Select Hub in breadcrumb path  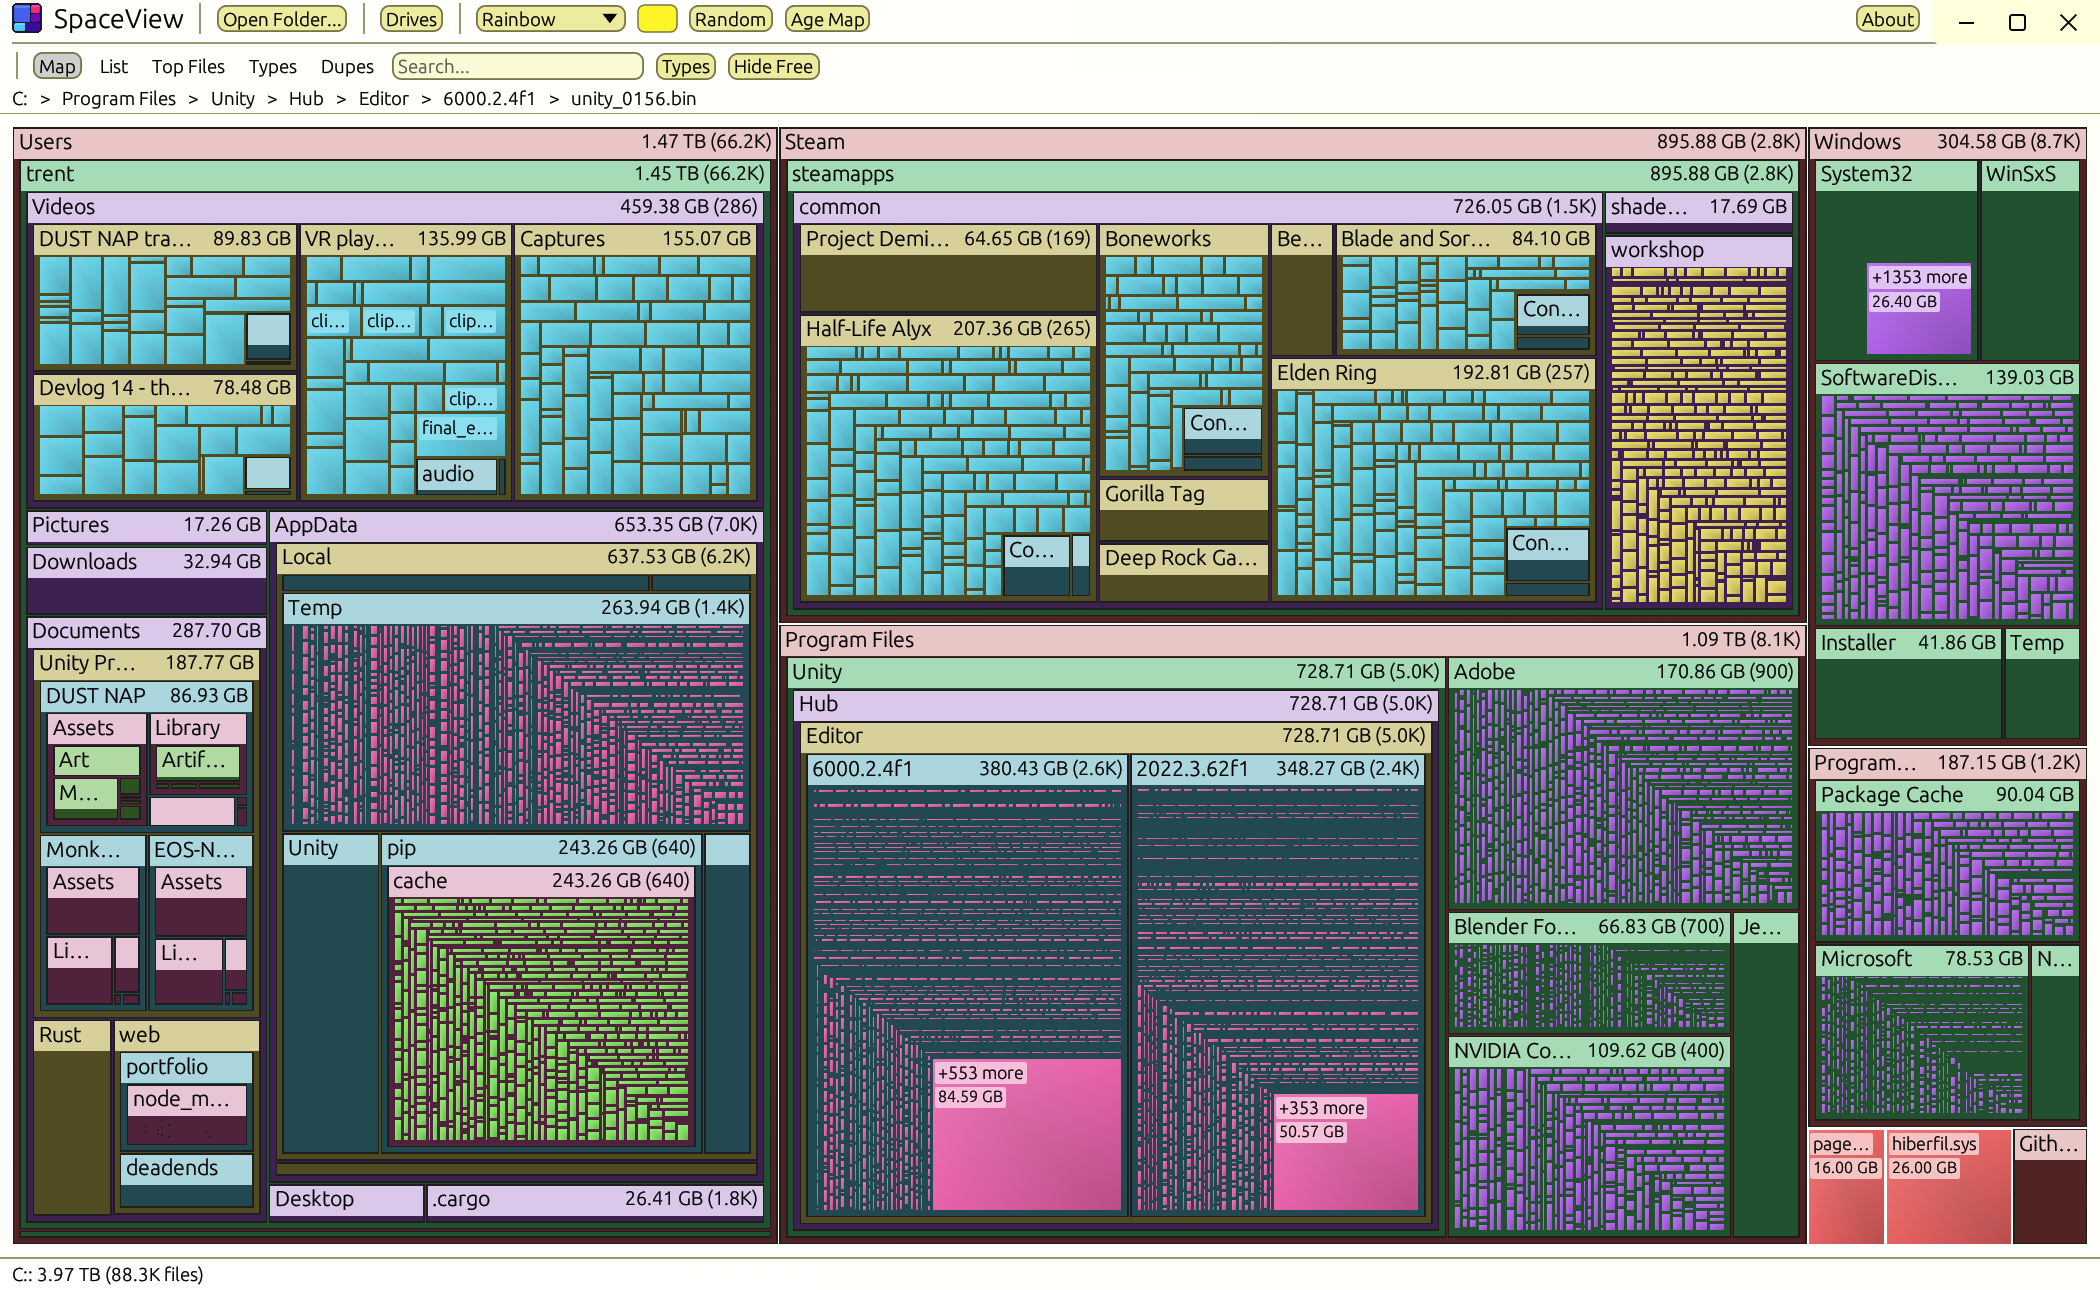(306, 98)
